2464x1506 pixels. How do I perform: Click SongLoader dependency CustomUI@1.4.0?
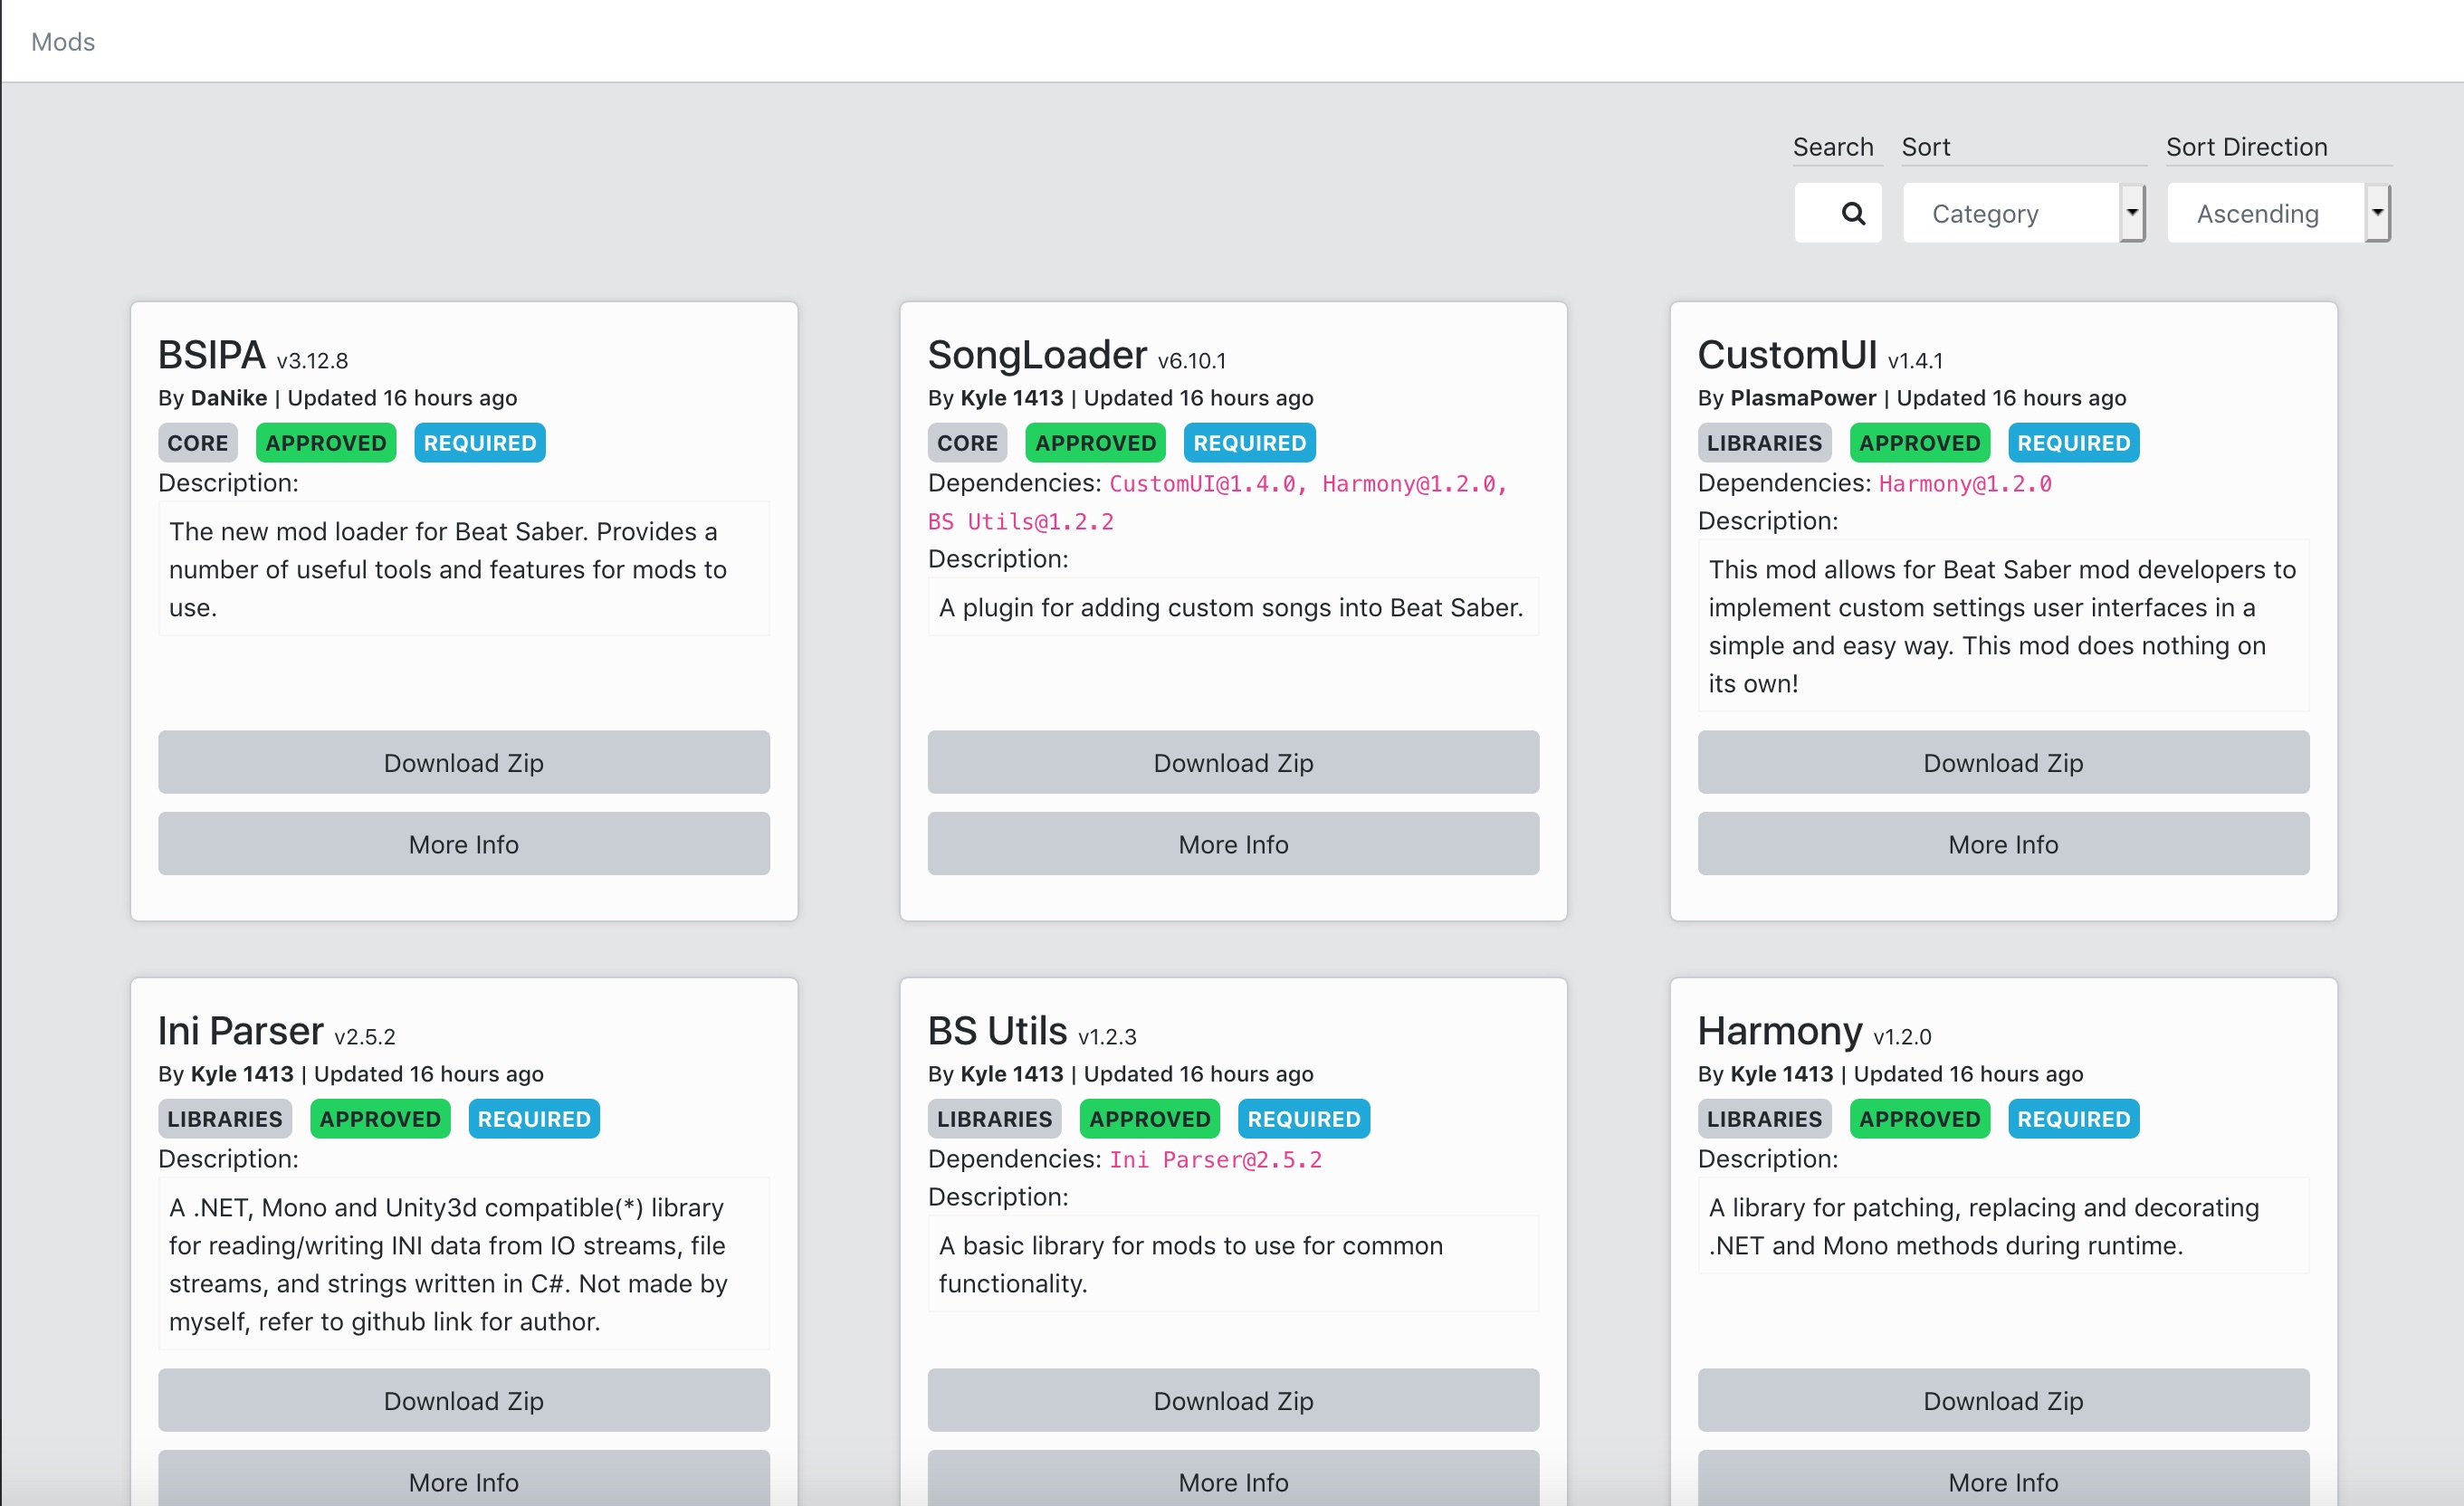(x=1203, y=484)
